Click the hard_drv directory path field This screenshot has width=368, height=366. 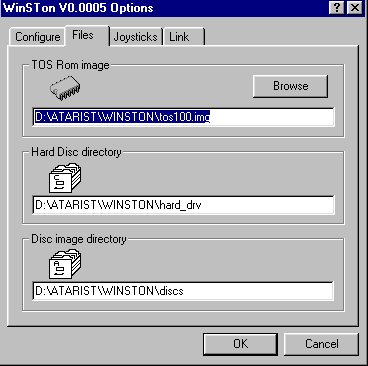[x=183, y=205]
